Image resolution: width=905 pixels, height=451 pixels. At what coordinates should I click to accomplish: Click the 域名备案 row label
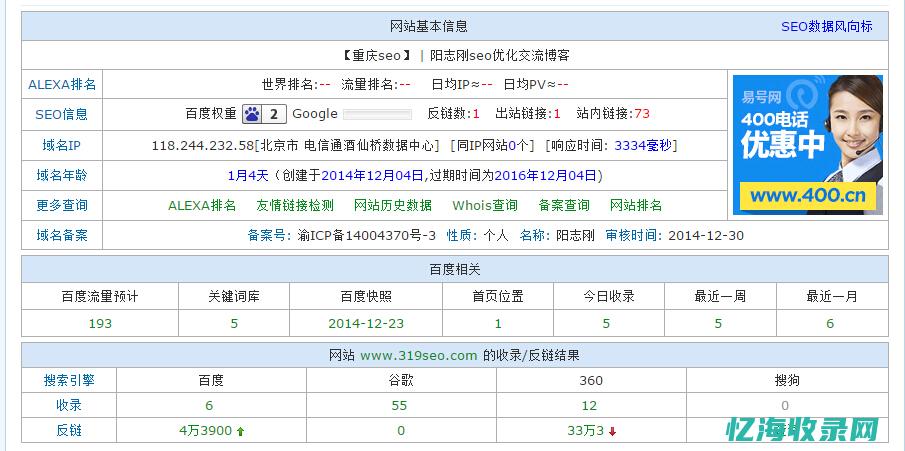pos(62,236)
